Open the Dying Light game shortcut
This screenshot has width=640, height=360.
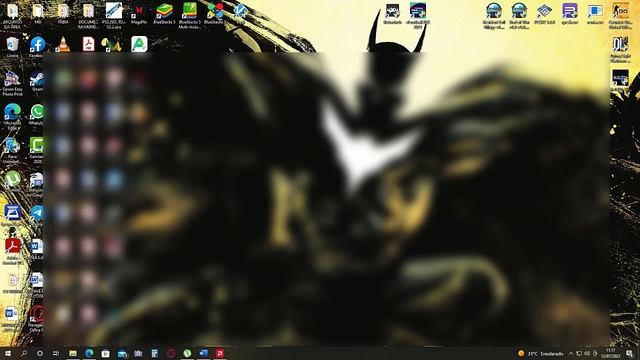click(x=620, y=49)
